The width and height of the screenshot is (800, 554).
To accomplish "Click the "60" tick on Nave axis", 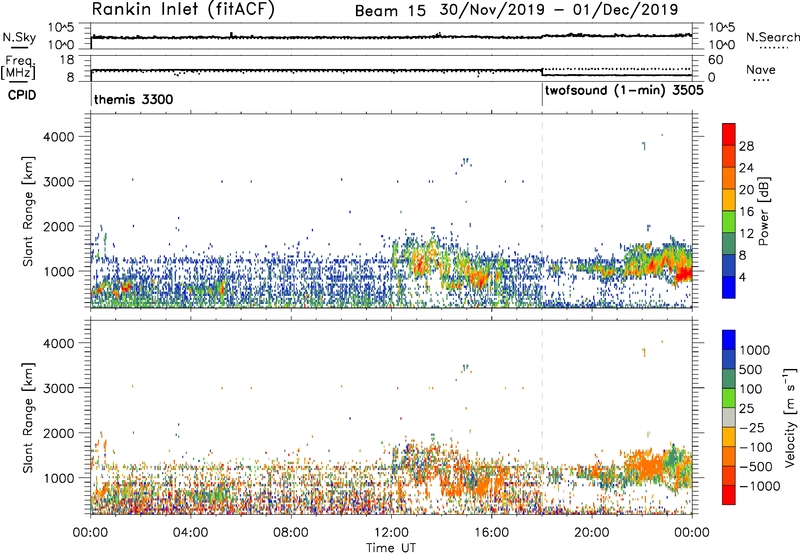I will (x=716, y=60).
